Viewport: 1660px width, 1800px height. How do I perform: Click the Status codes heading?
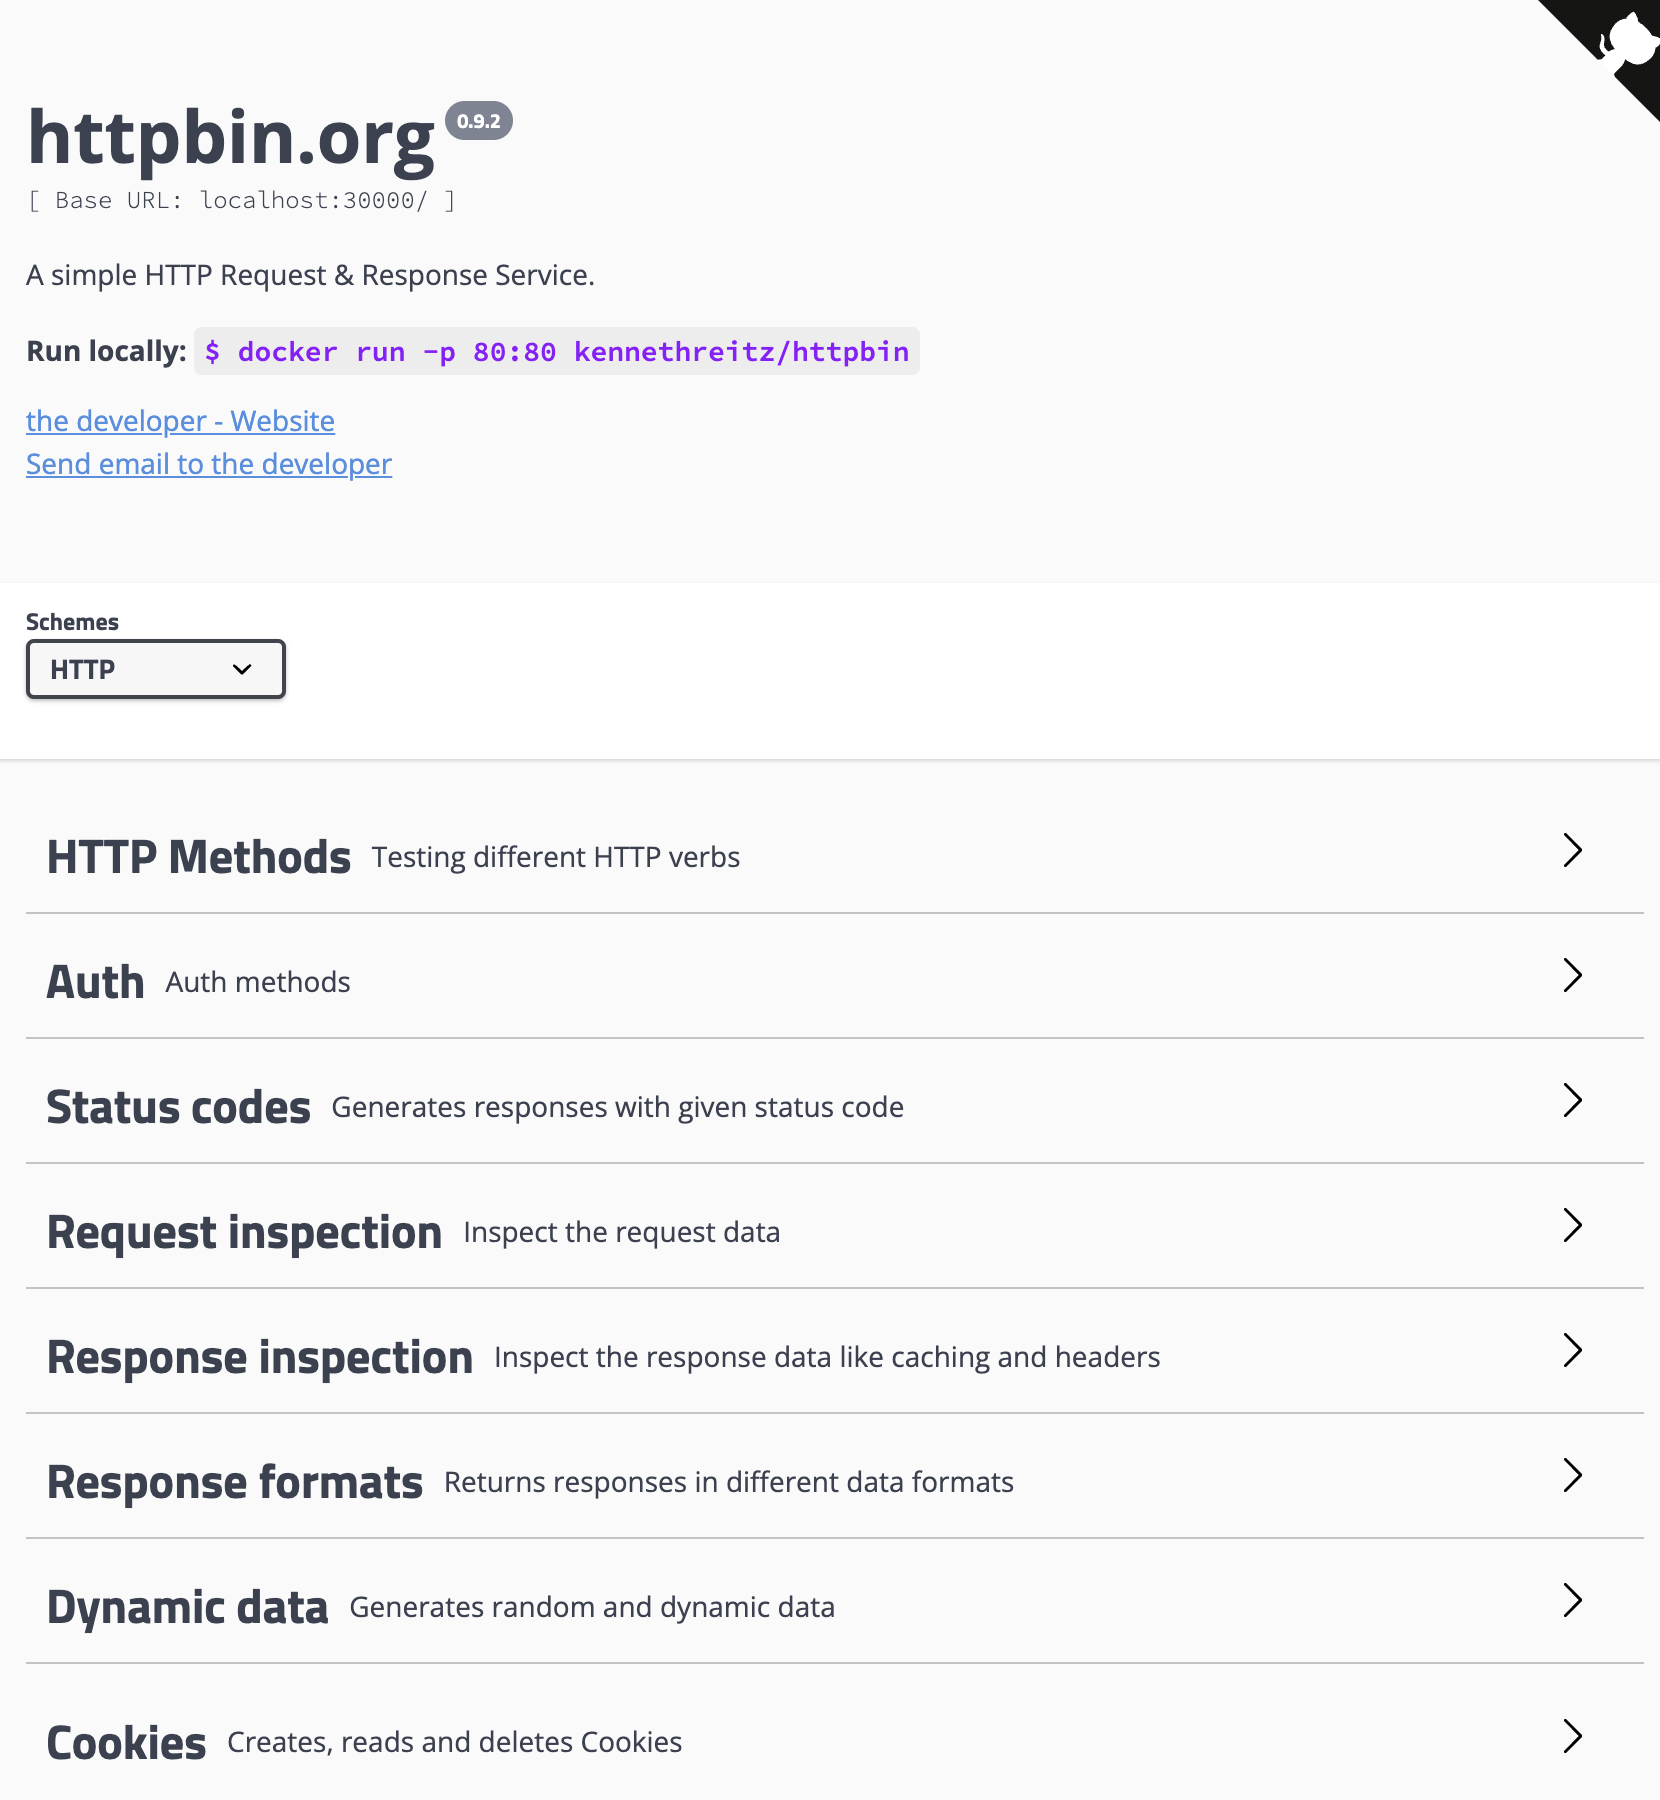(x=179, y=1107)
